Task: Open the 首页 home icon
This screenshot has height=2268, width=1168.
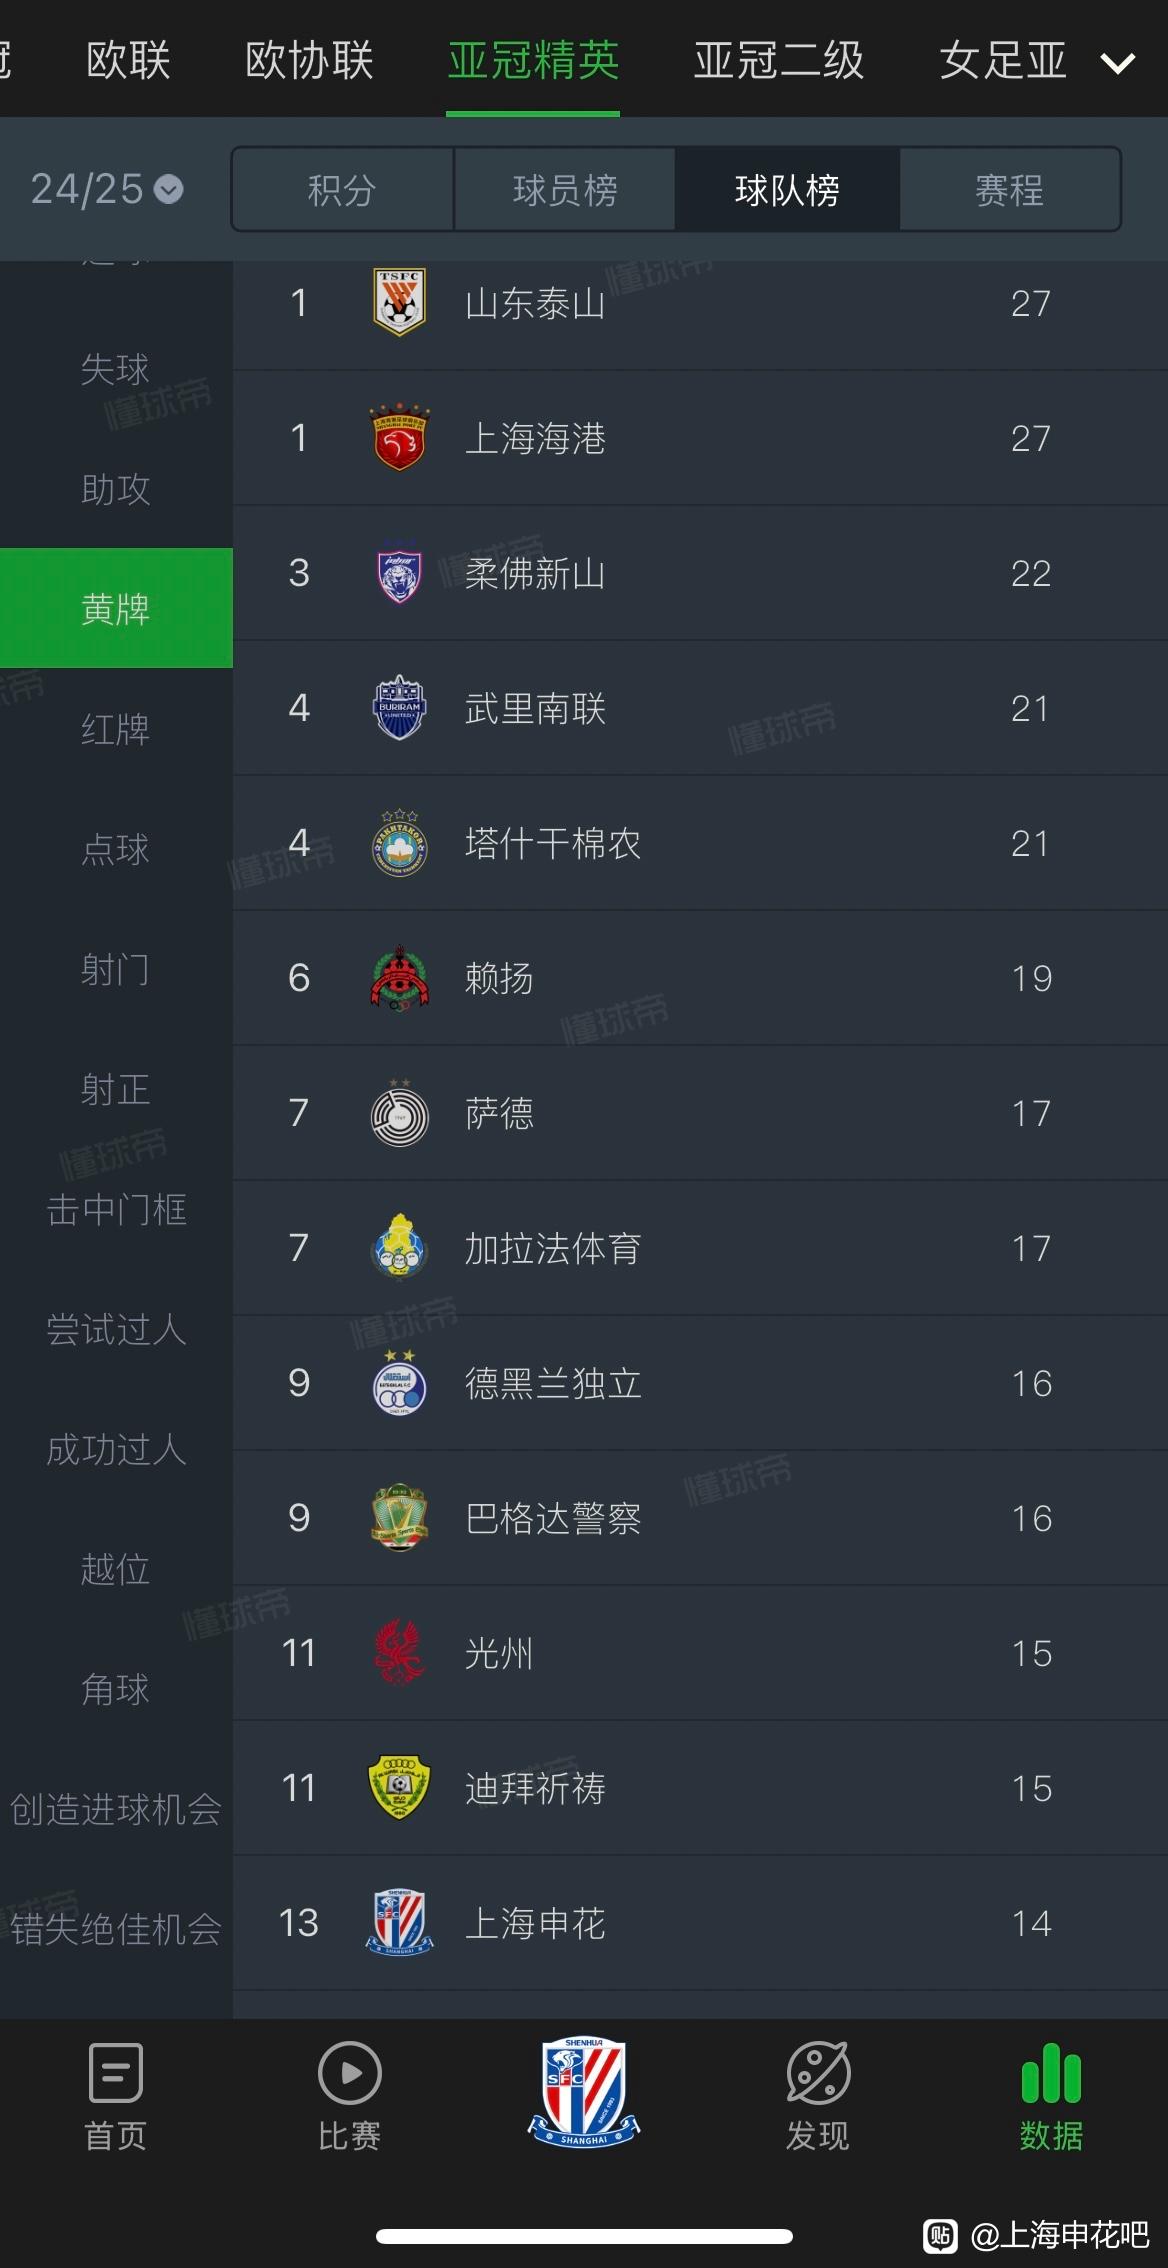Action: click(116, 2074)
